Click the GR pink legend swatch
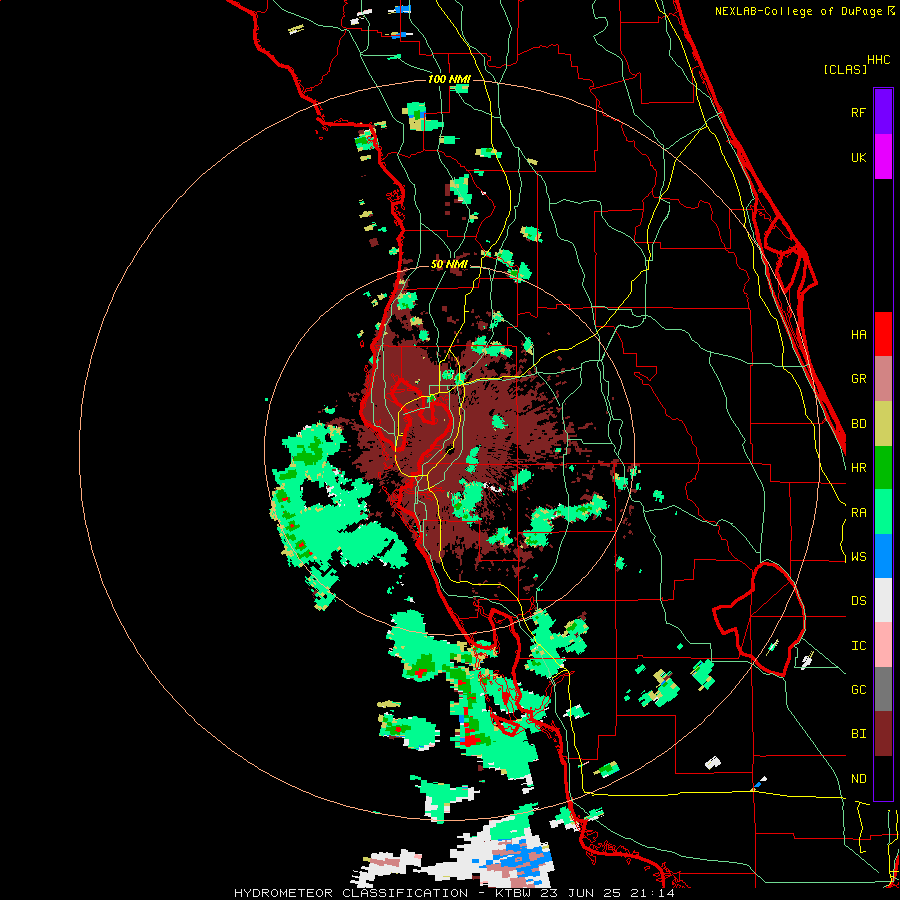Image resolution: width=900 pixels, height=900 pixels. point(883,378)
